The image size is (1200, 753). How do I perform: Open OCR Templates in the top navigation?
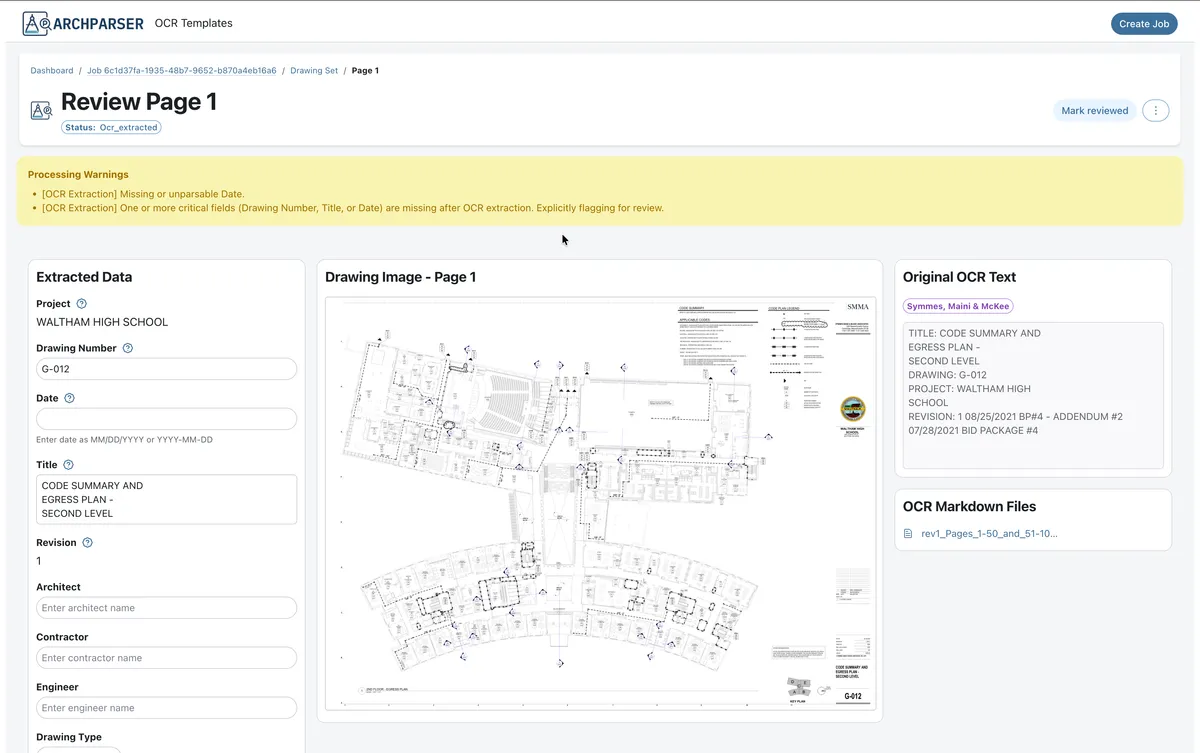[x=194, y=23]
